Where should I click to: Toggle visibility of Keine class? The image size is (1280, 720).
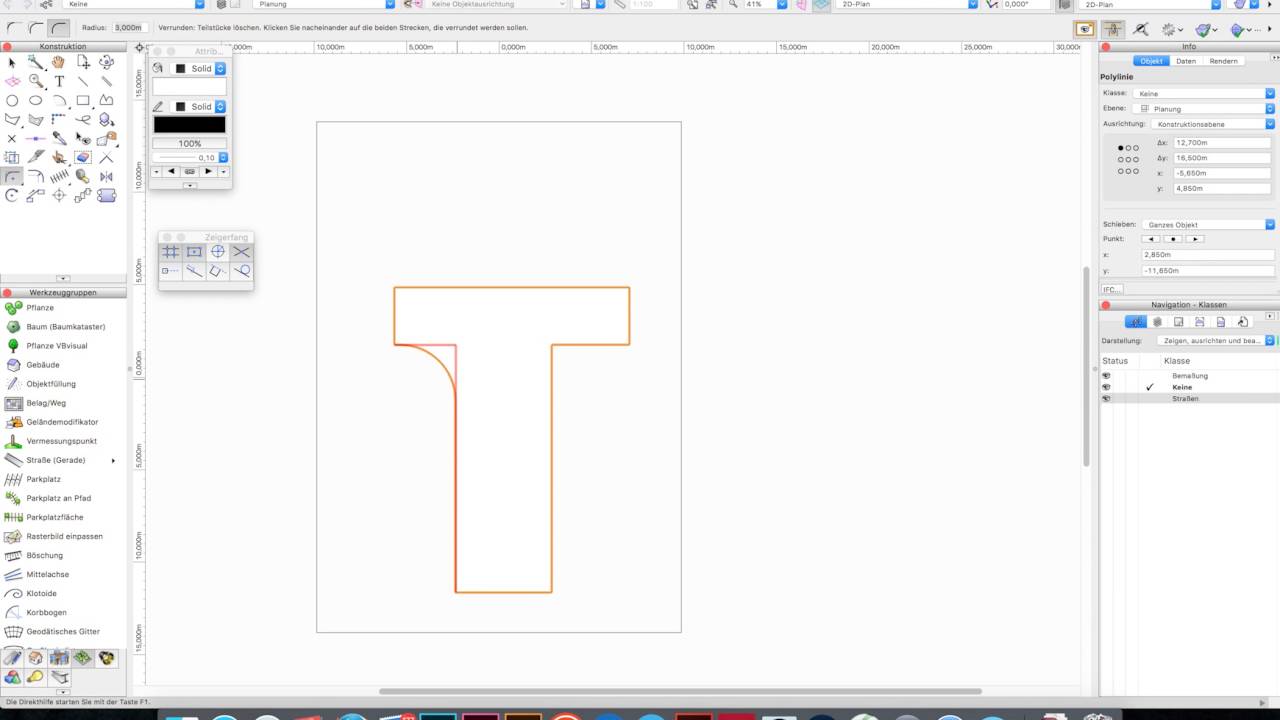pyautogui.click(x=1106, y=387)
